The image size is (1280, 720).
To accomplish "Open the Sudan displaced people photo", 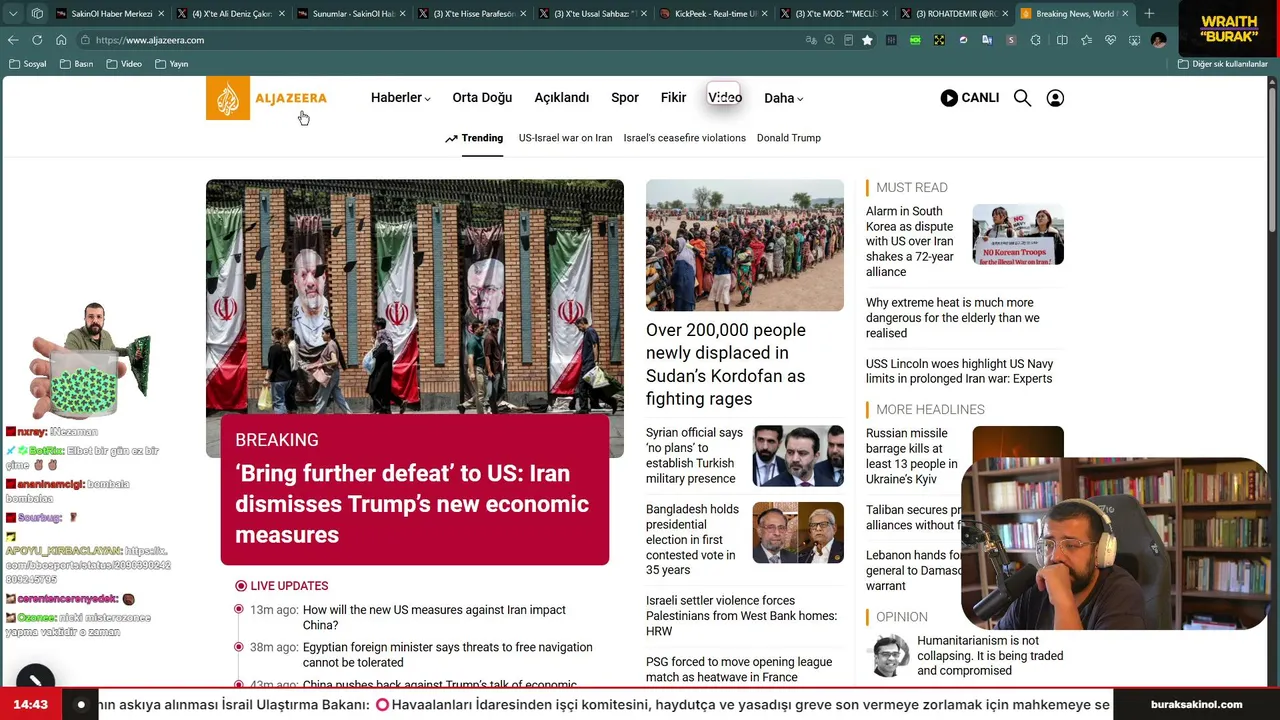I will (x=745, y=245).
